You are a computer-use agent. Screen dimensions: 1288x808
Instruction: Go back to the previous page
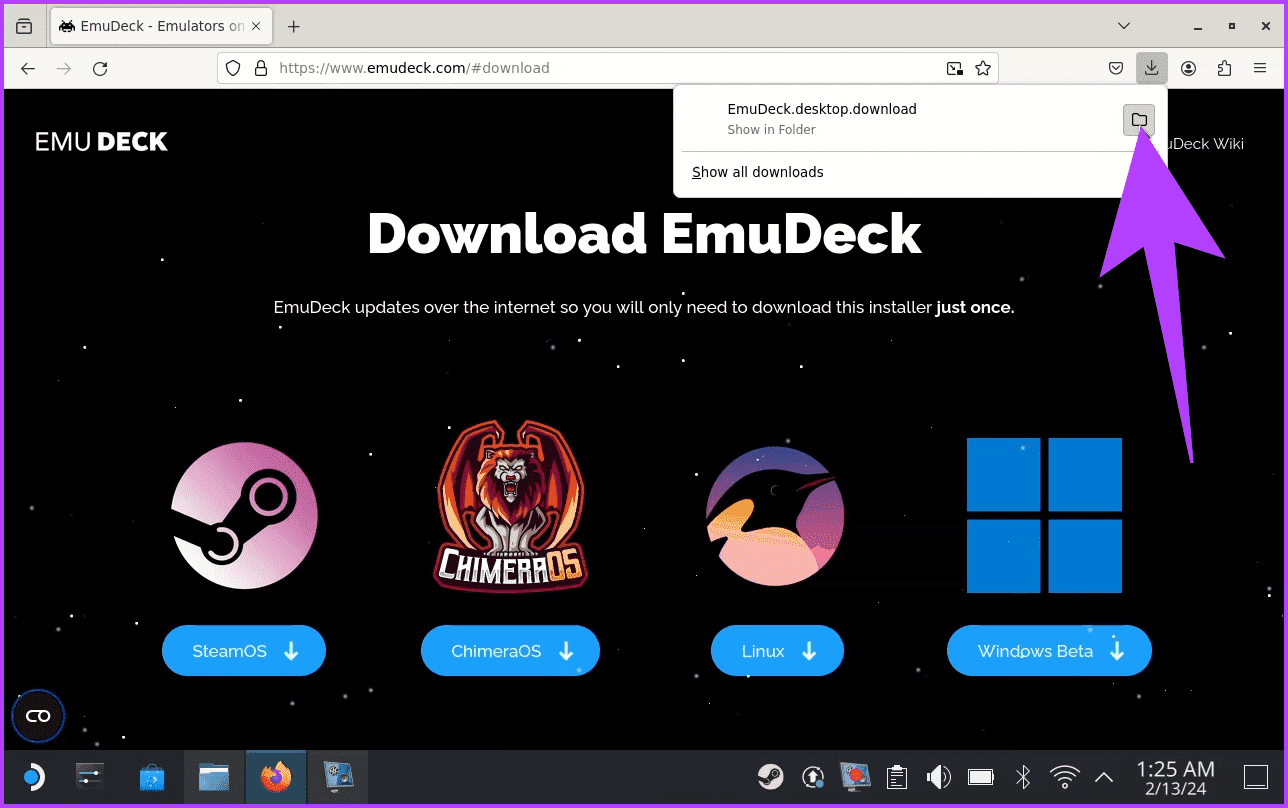[x=28, y=68]
